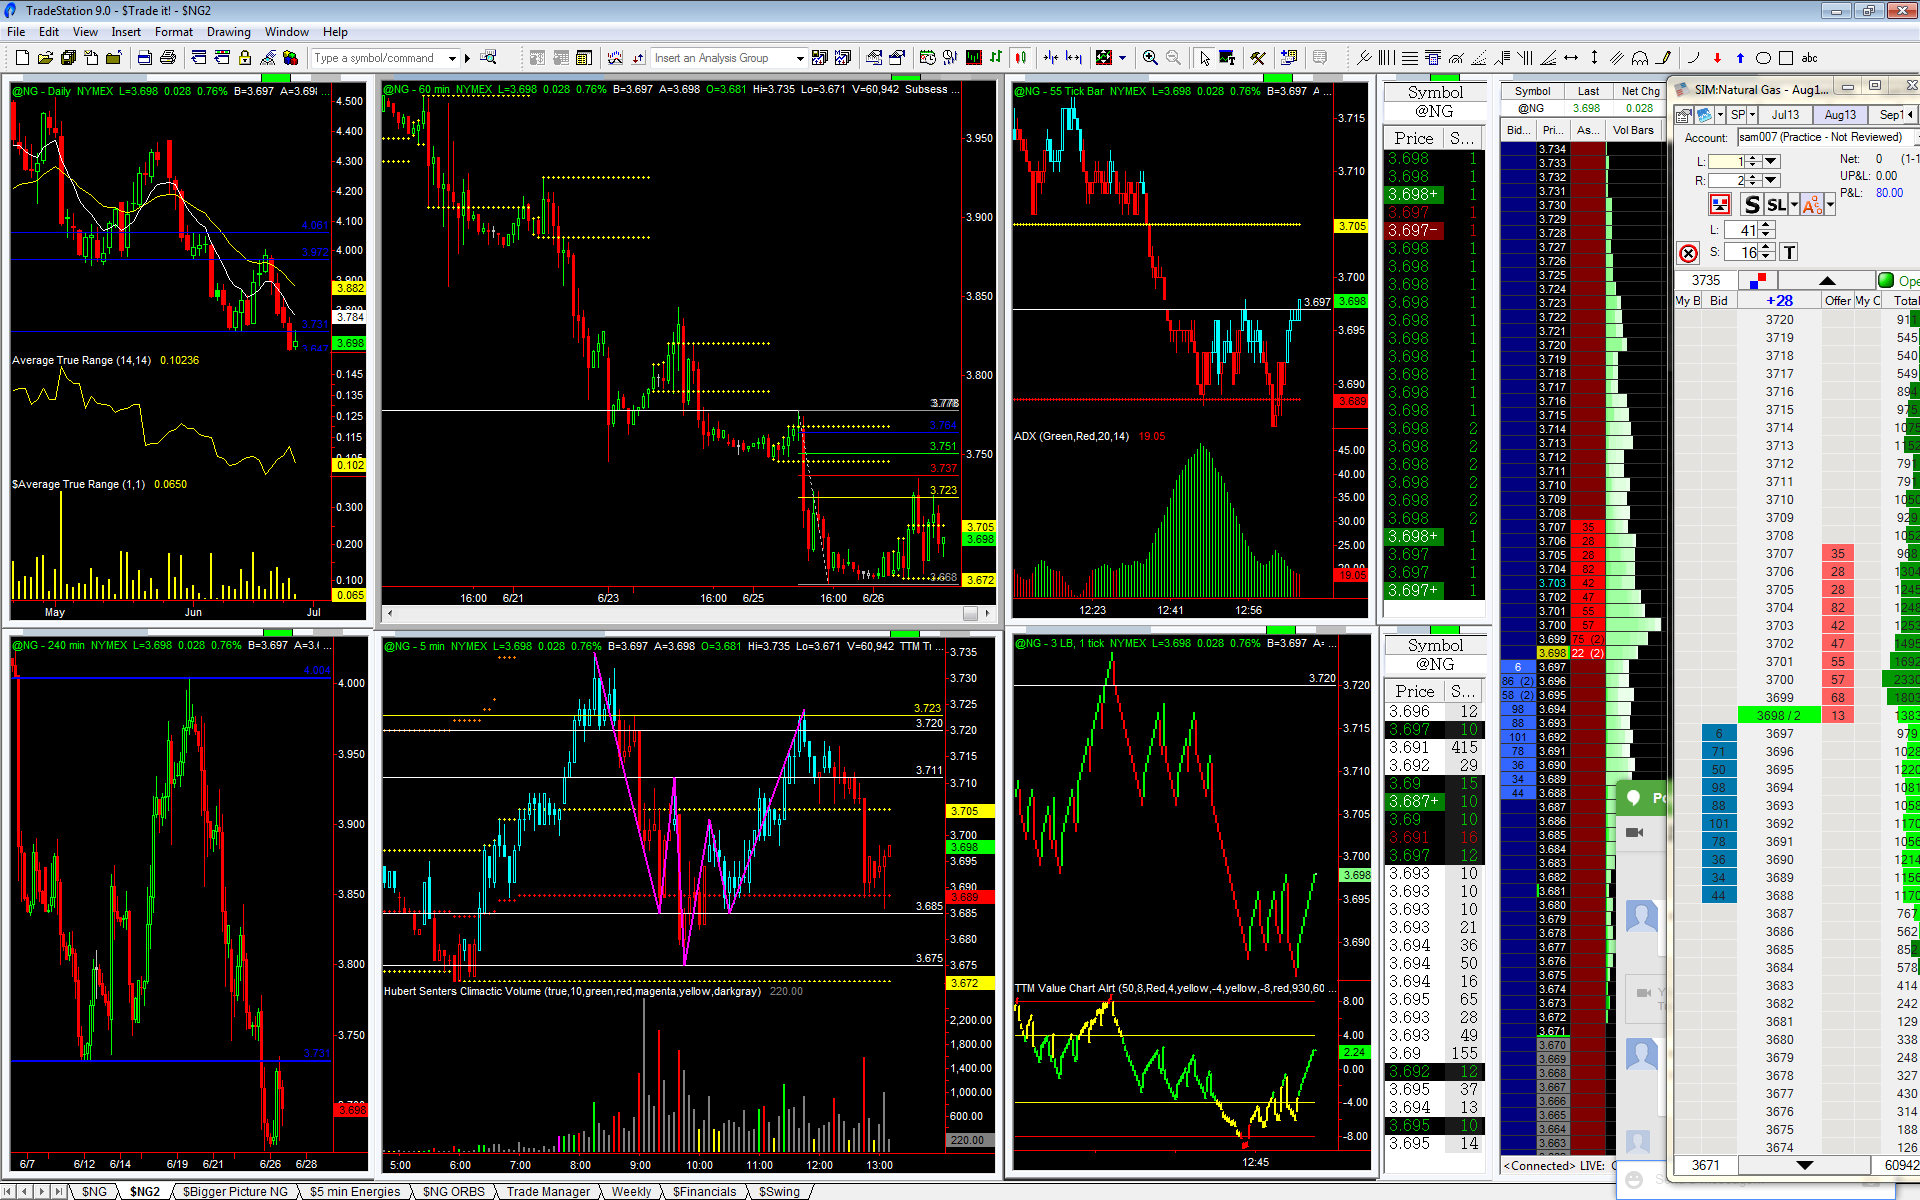Click the 60 min chart horizontal scrollbar thumb
This screenshot has height=1200, width=1920.
coord(970,613)
